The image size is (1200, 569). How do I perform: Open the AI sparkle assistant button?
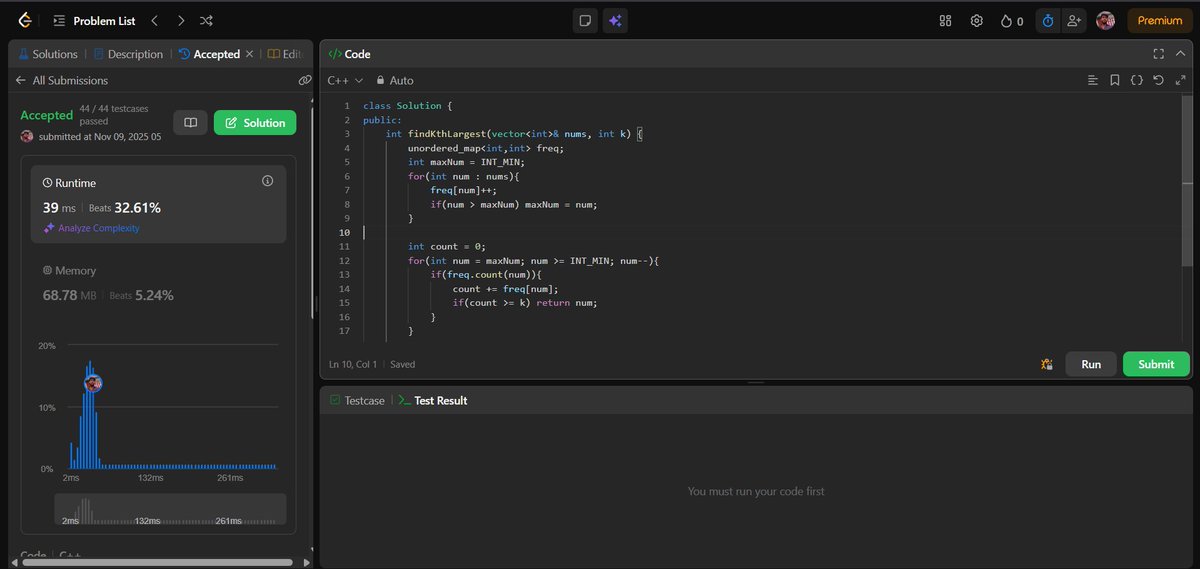coord(615,20)
